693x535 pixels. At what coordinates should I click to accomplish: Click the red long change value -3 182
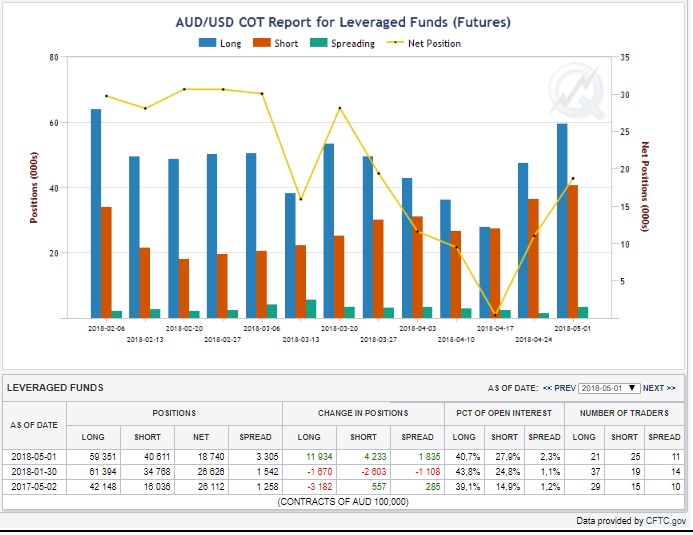(320, 486)
